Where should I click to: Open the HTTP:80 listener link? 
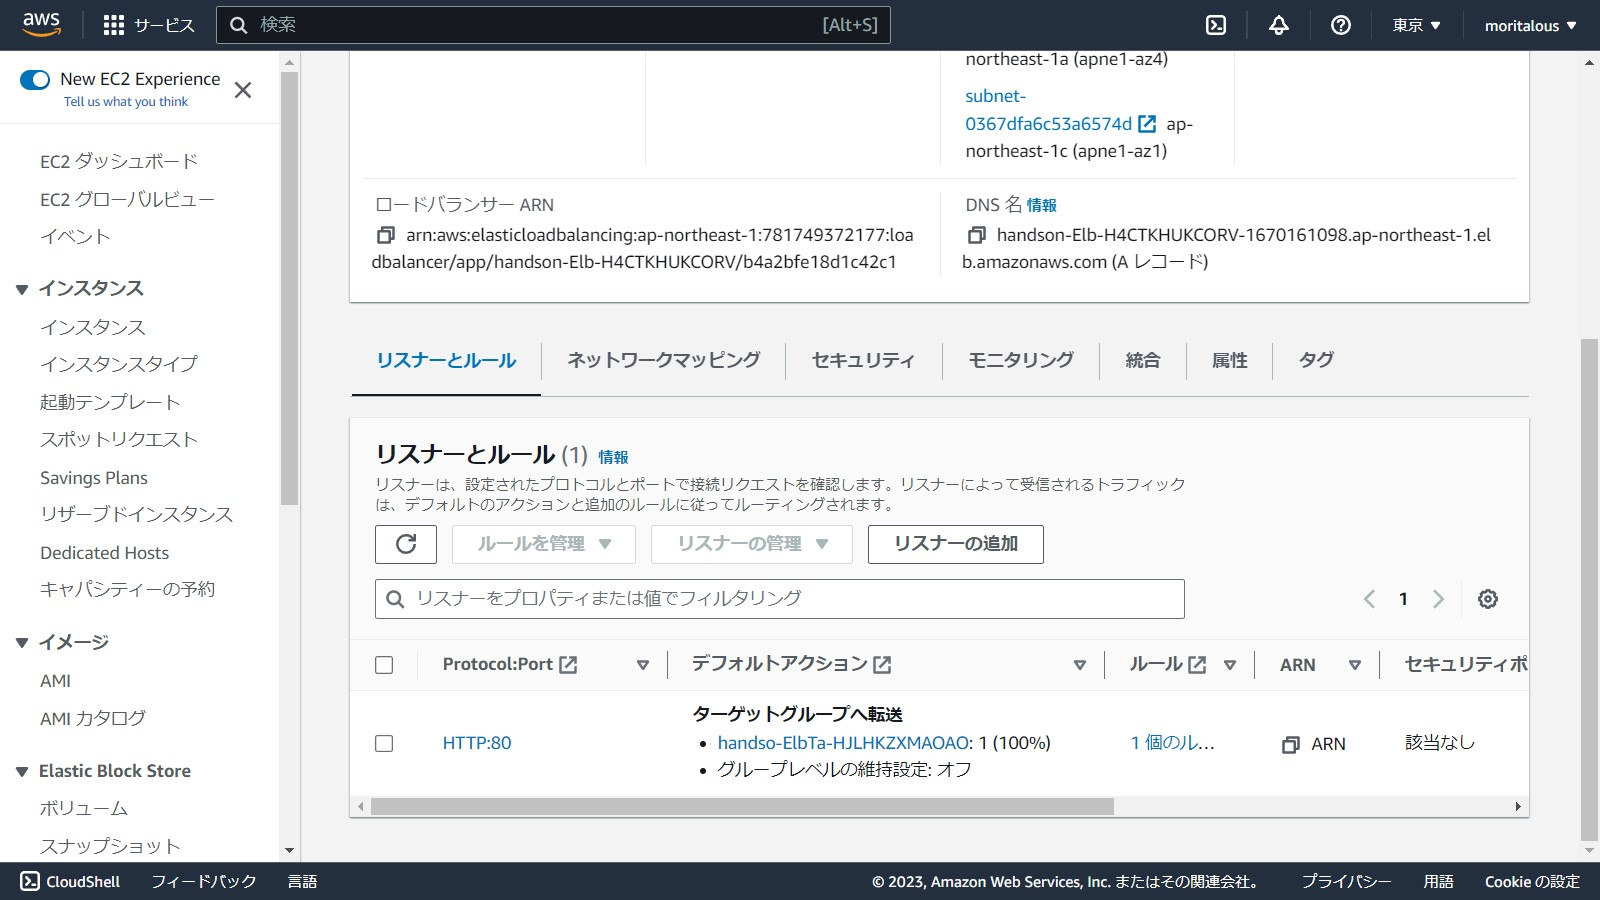point(477,743)
